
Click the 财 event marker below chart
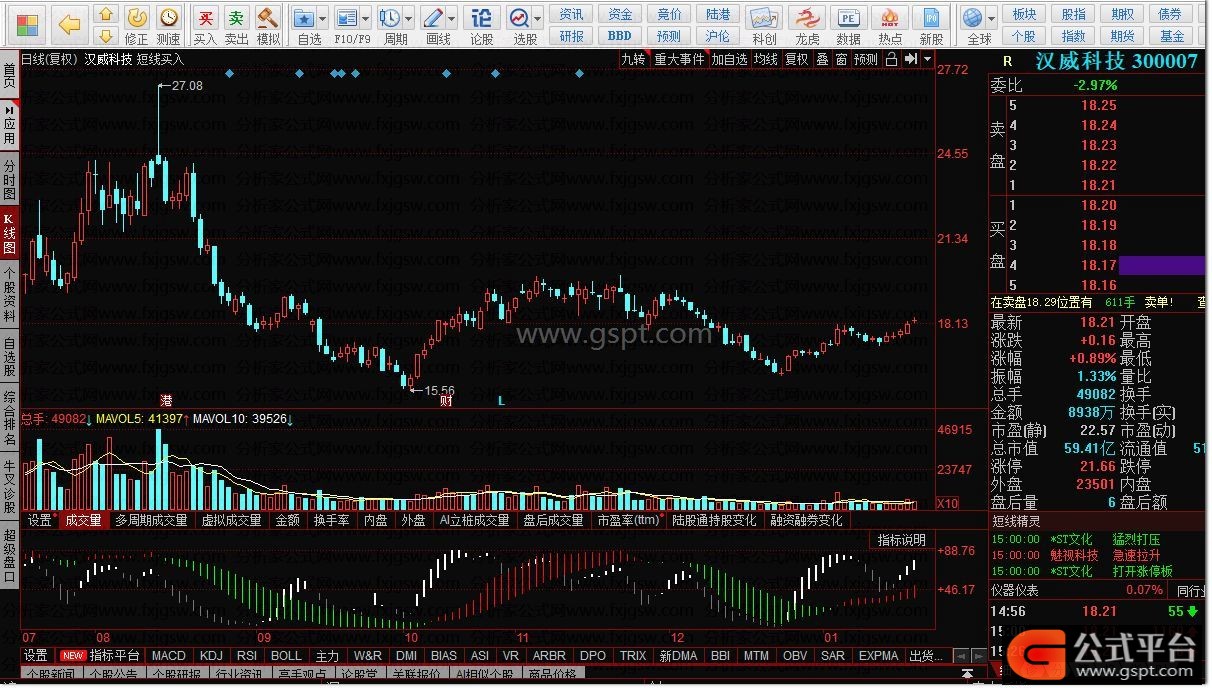[x=446, y=400]
